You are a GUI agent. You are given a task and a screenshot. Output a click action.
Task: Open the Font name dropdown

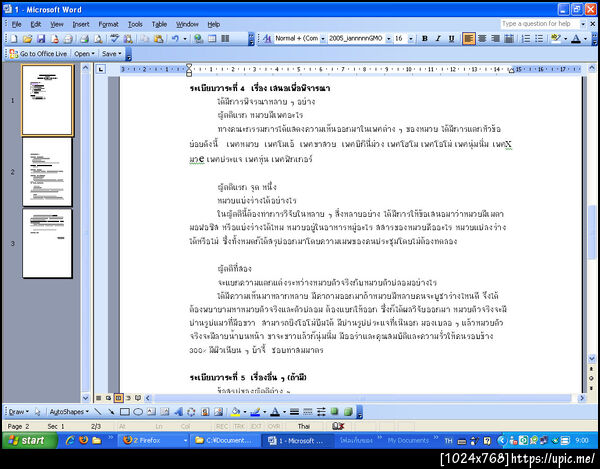tap(389, 39)
